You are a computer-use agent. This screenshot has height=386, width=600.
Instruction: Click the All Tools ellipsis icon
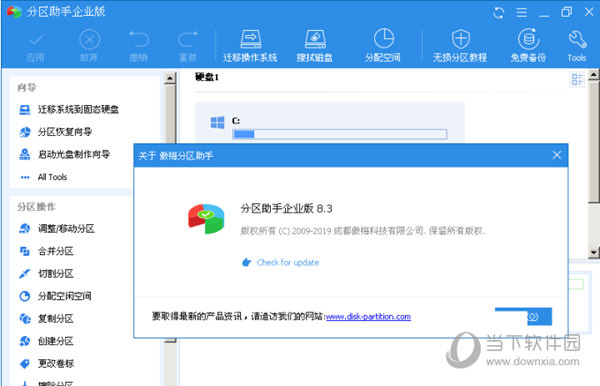click(x=25, y=177)
